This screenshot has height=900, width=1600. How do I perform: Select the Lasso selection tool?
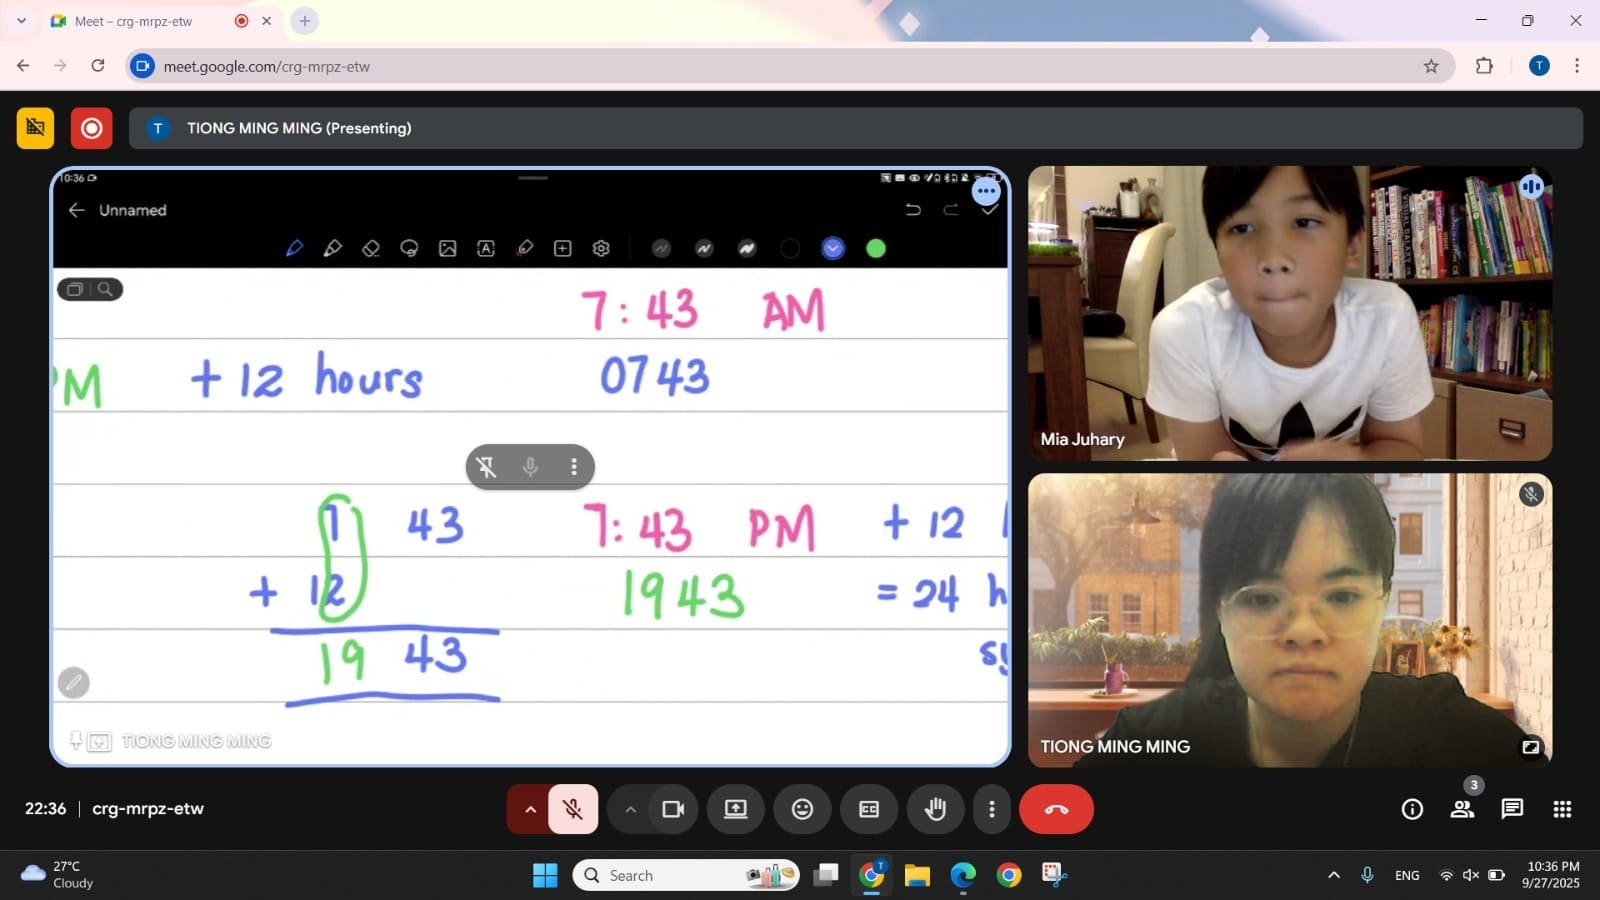pyautogui.click(x=409, y=248)
